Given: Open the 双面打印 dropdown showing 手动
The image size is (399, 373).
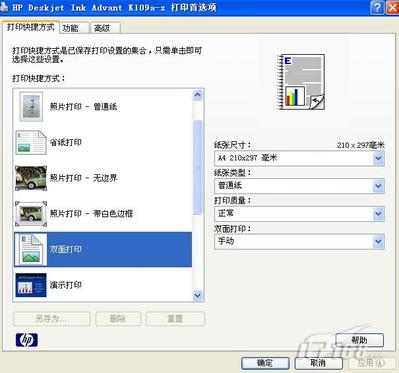Looking at the screenshot, I should coord(299,241).
